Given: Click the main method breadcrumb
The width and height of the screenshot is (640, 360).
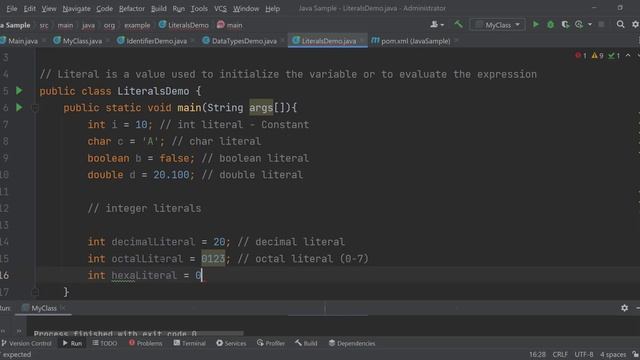Looking at the screenshot, I should (230, 25).
